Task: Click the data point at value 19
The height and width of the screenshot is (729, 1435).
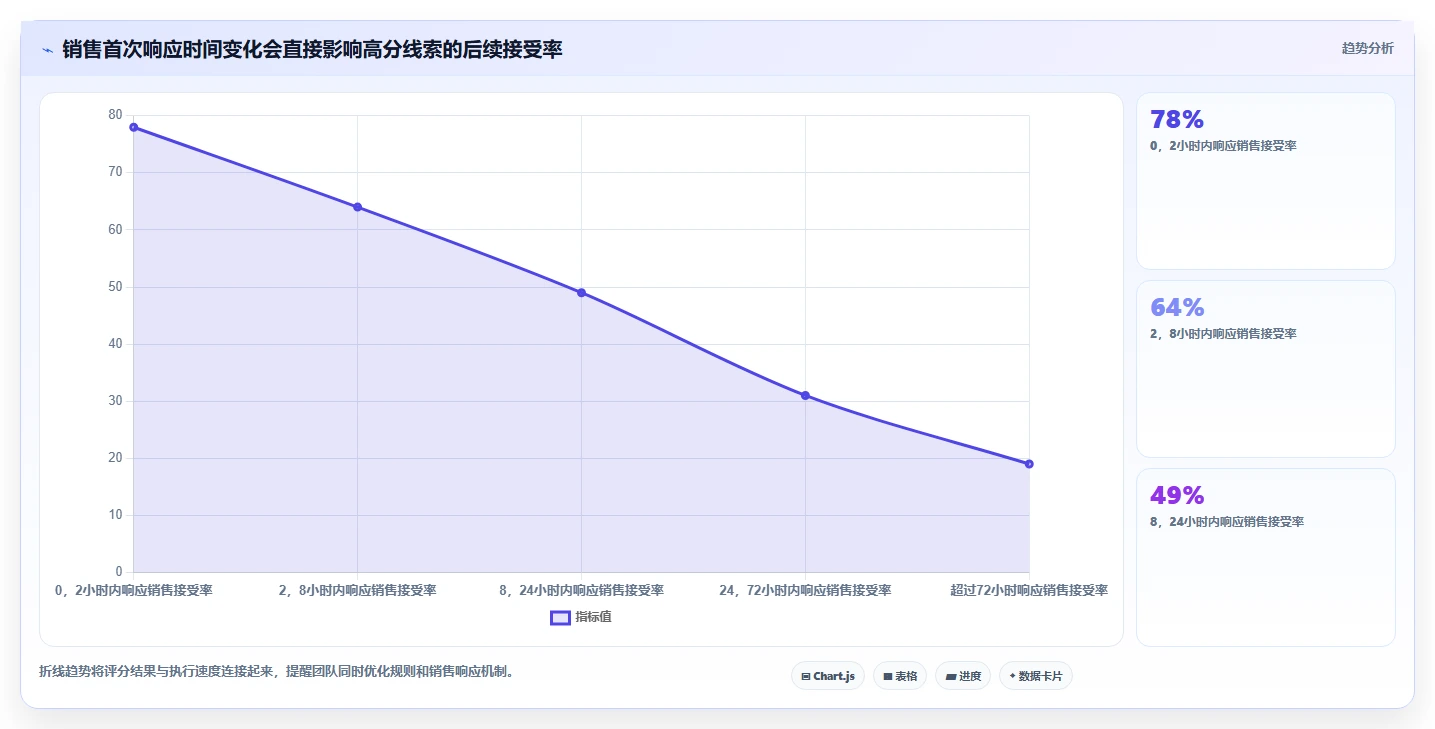Action: pyautogui.click(x=1029, y=464)
